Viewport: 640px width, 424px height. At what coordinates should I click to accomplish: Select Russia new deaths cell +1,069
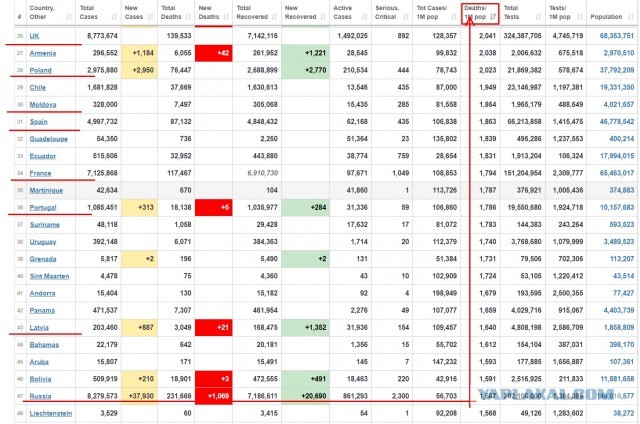213,396
